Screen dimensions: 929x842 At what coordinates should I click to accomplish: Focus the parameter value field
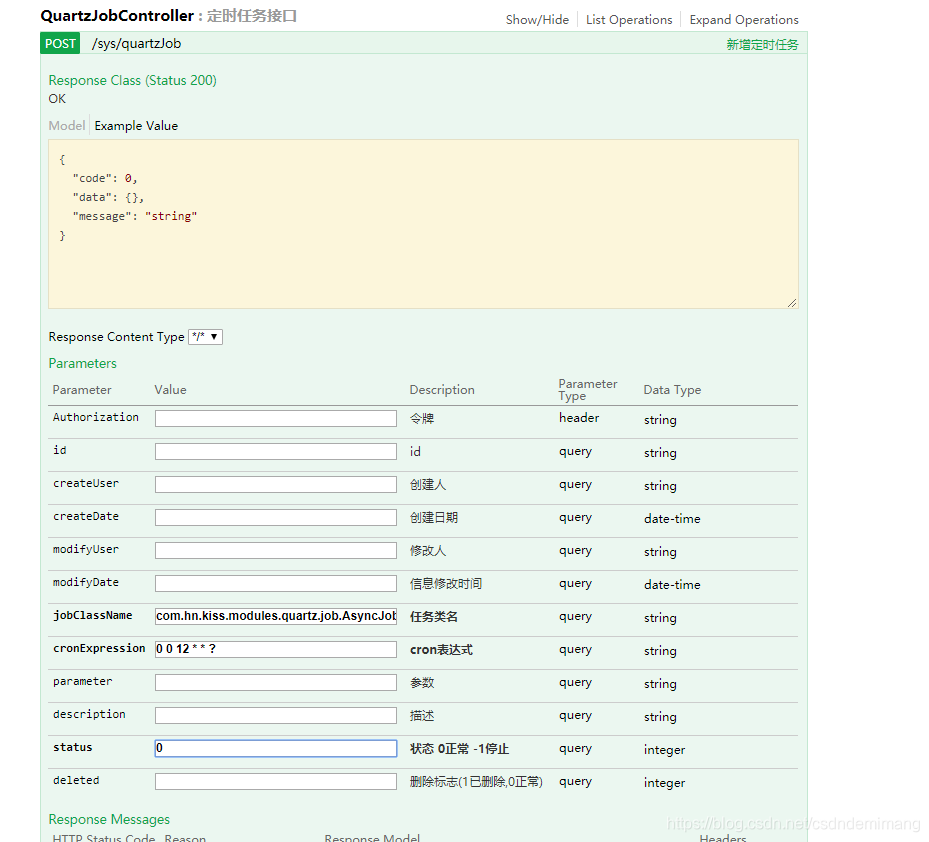coord(276,683)
